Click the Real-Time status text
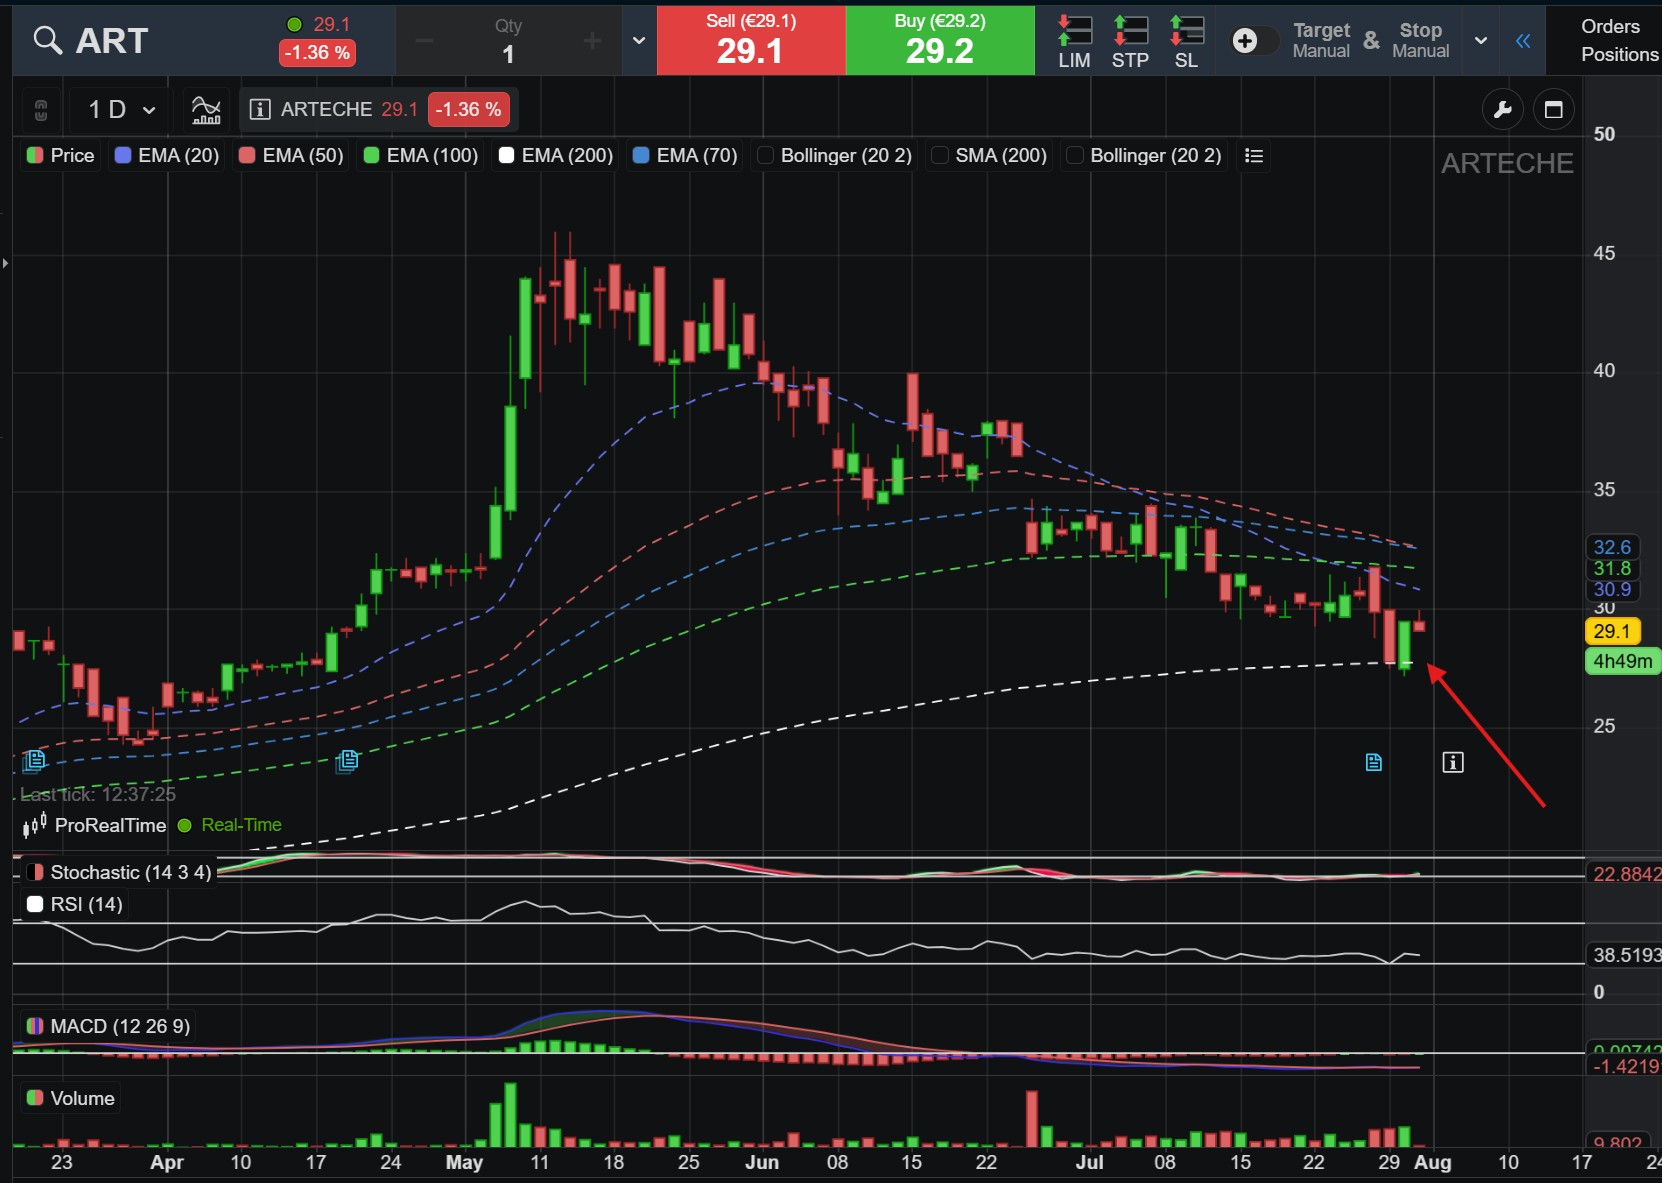1662x1183 pixels. pyautogui.click(x=241, y=825)
